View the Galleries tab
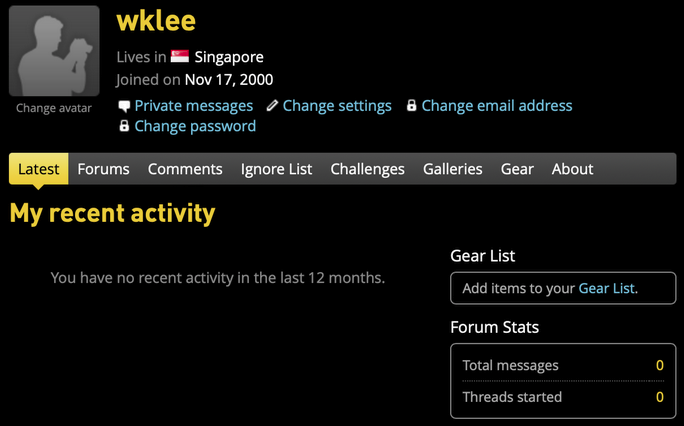Image resolution: width=684 pixels, height=426 pixels. (x=453, y=169)
